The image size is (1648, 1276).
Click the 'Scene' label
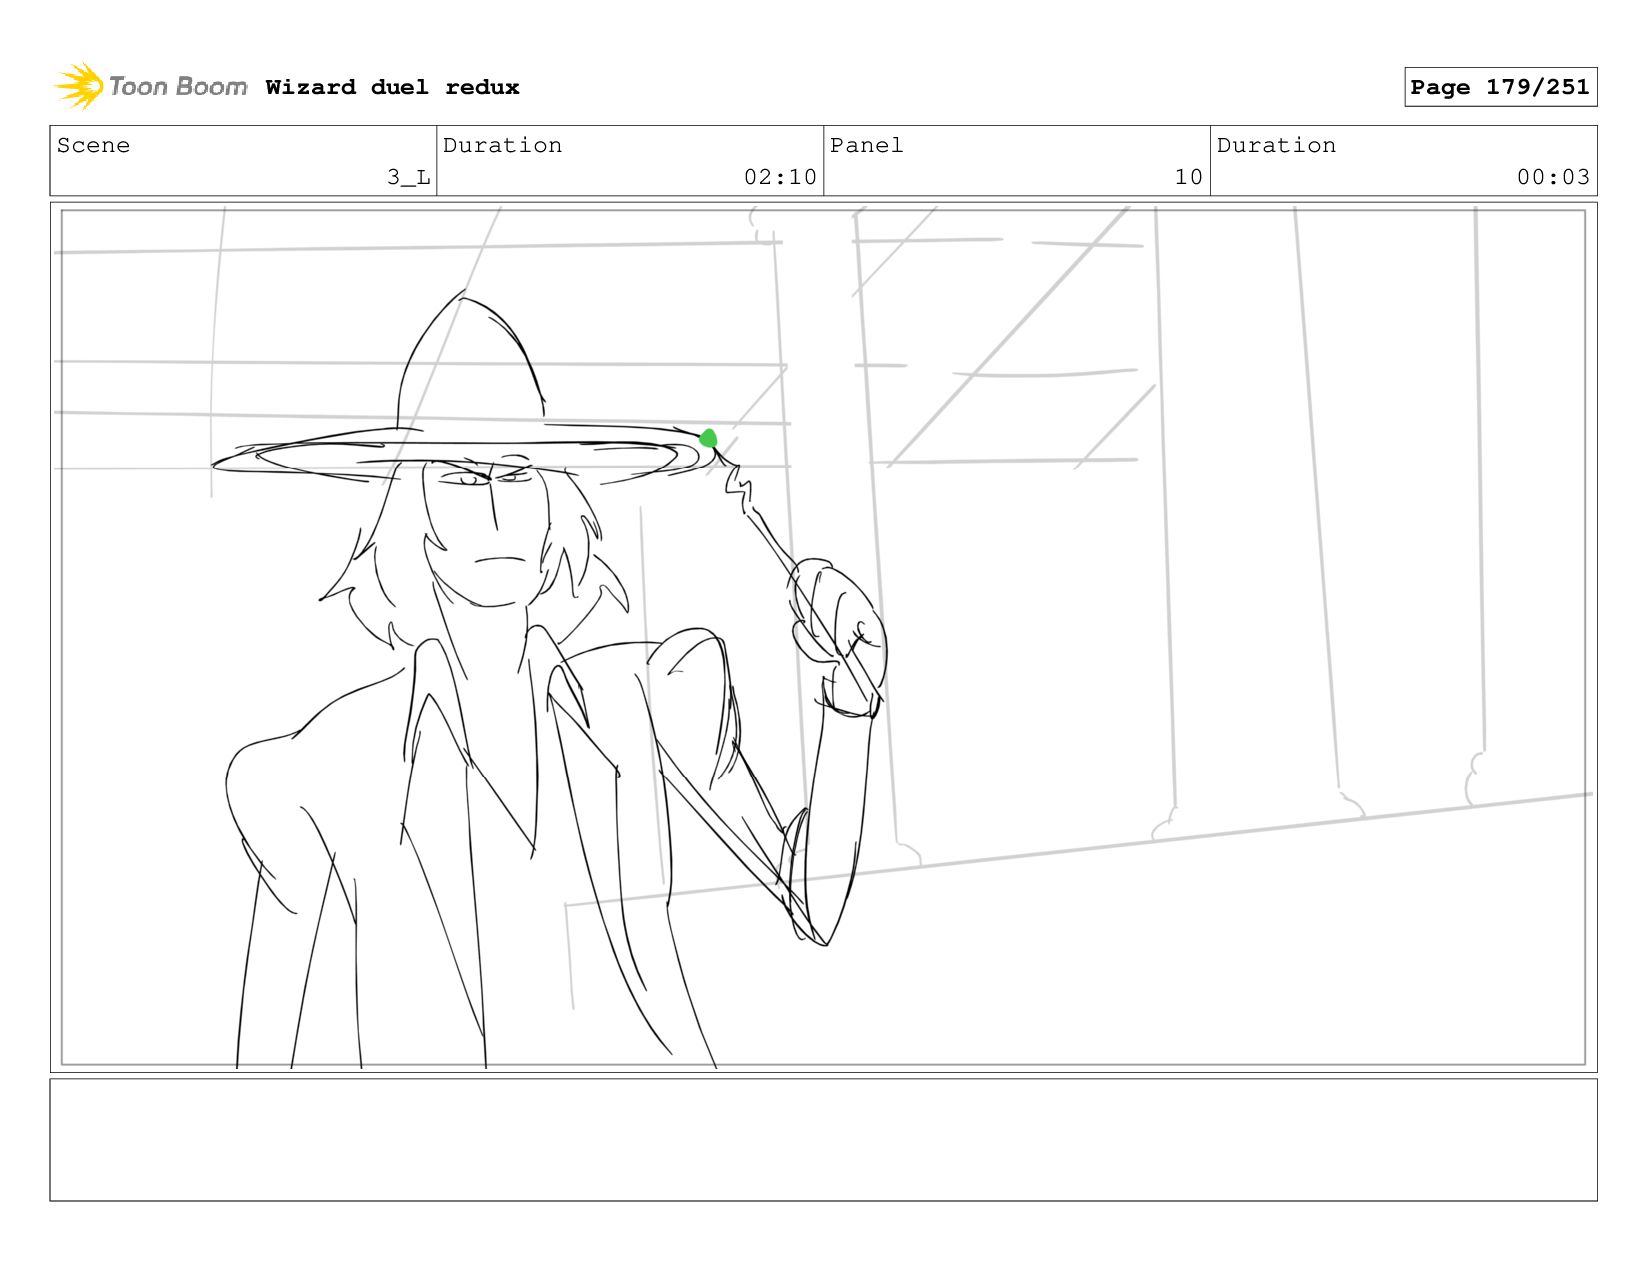(x=93, y=145)
